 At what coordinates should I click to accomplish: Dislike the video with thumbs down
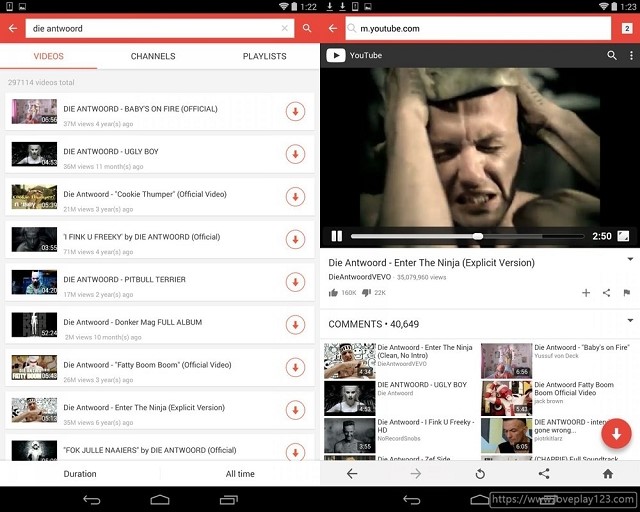click(x=366, y=293)
